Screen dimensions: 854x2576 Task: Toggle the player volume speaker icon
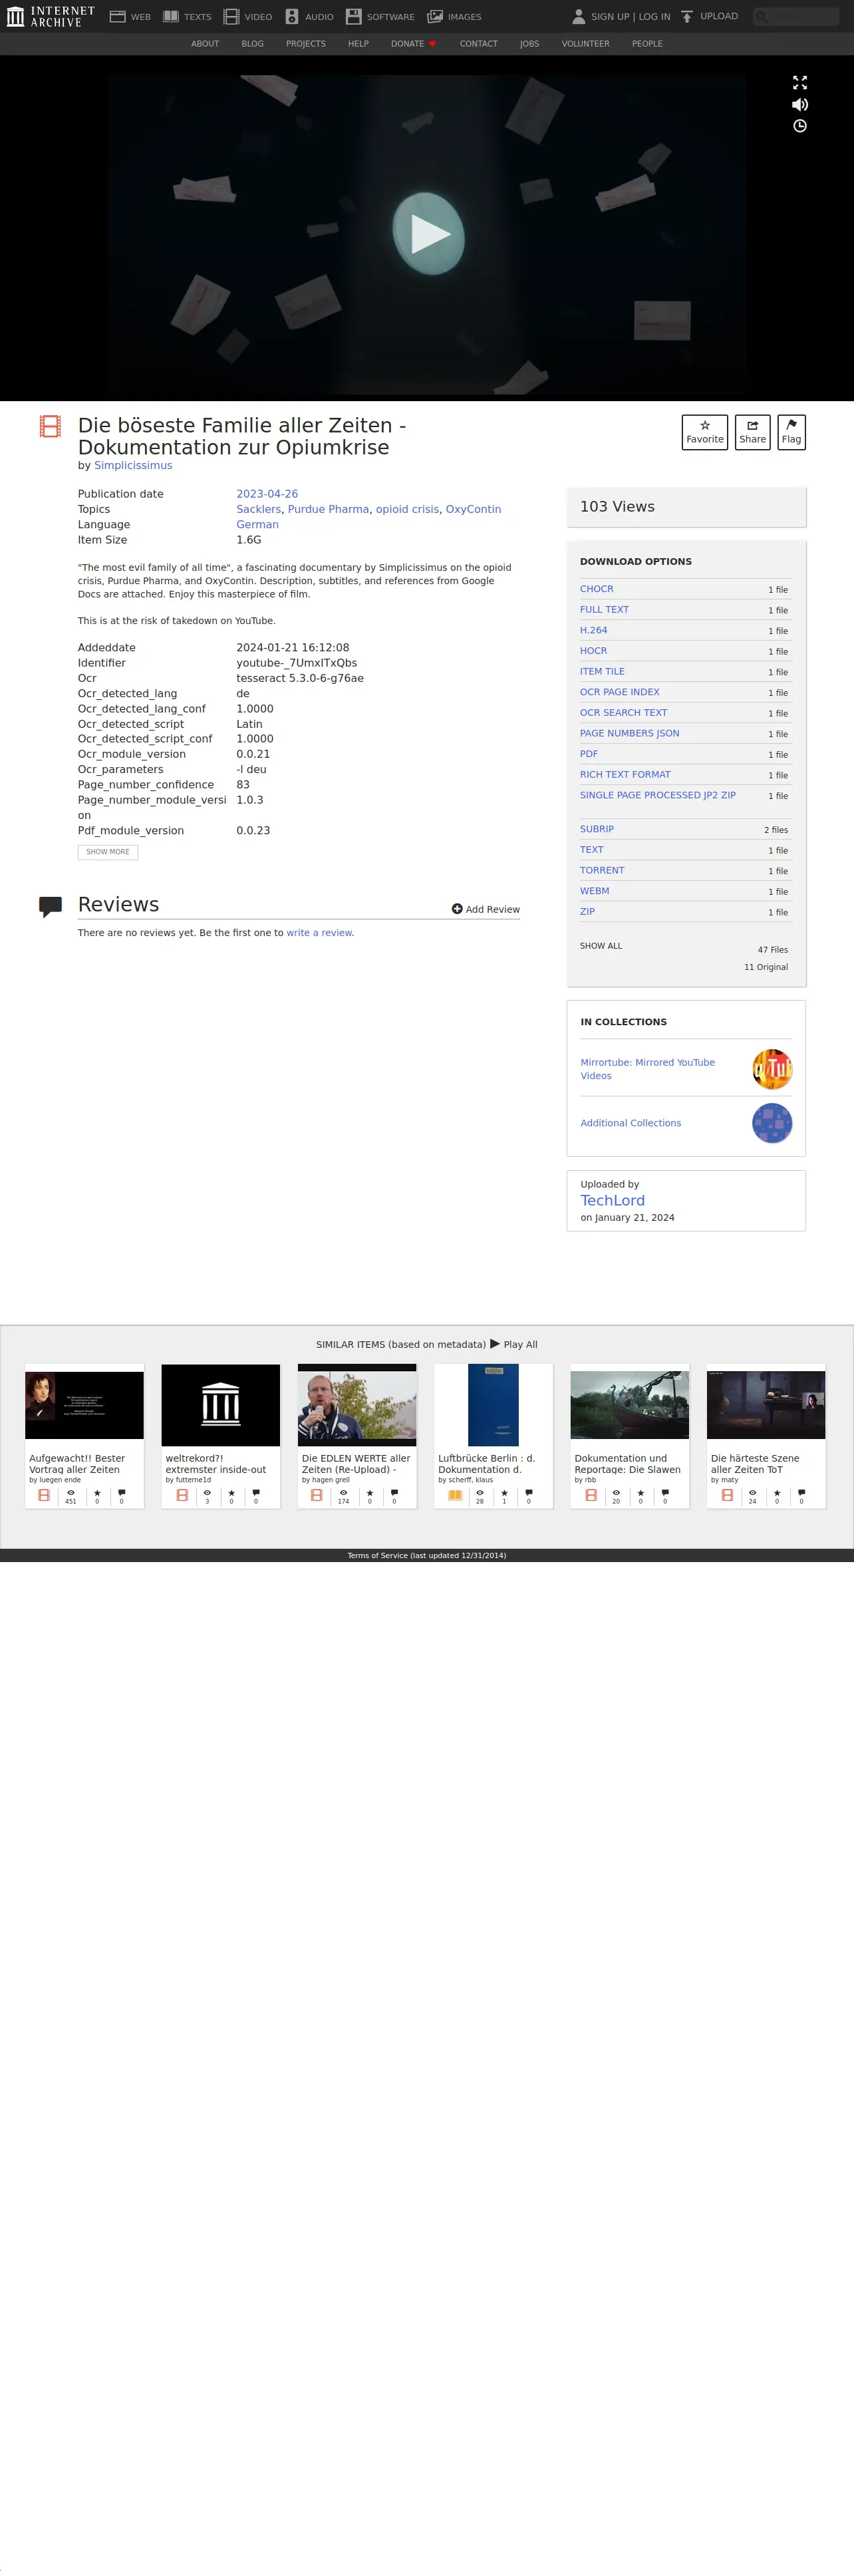[x=800, y=105]
